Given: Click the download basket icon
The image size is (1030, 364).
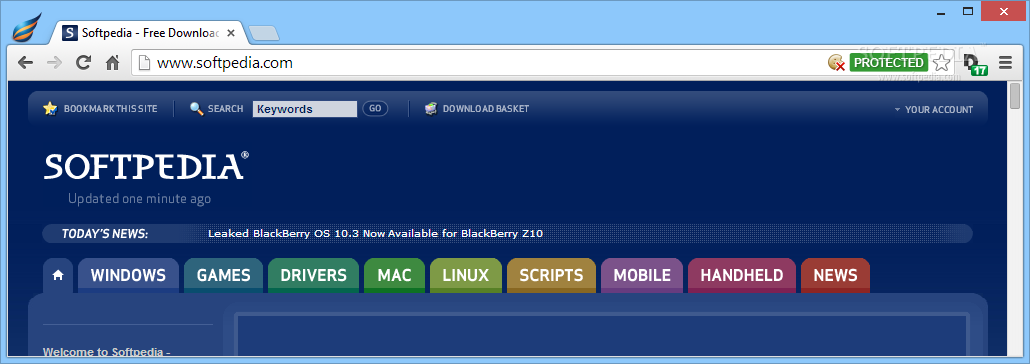Looking at the screenshot, I should 431,108.
